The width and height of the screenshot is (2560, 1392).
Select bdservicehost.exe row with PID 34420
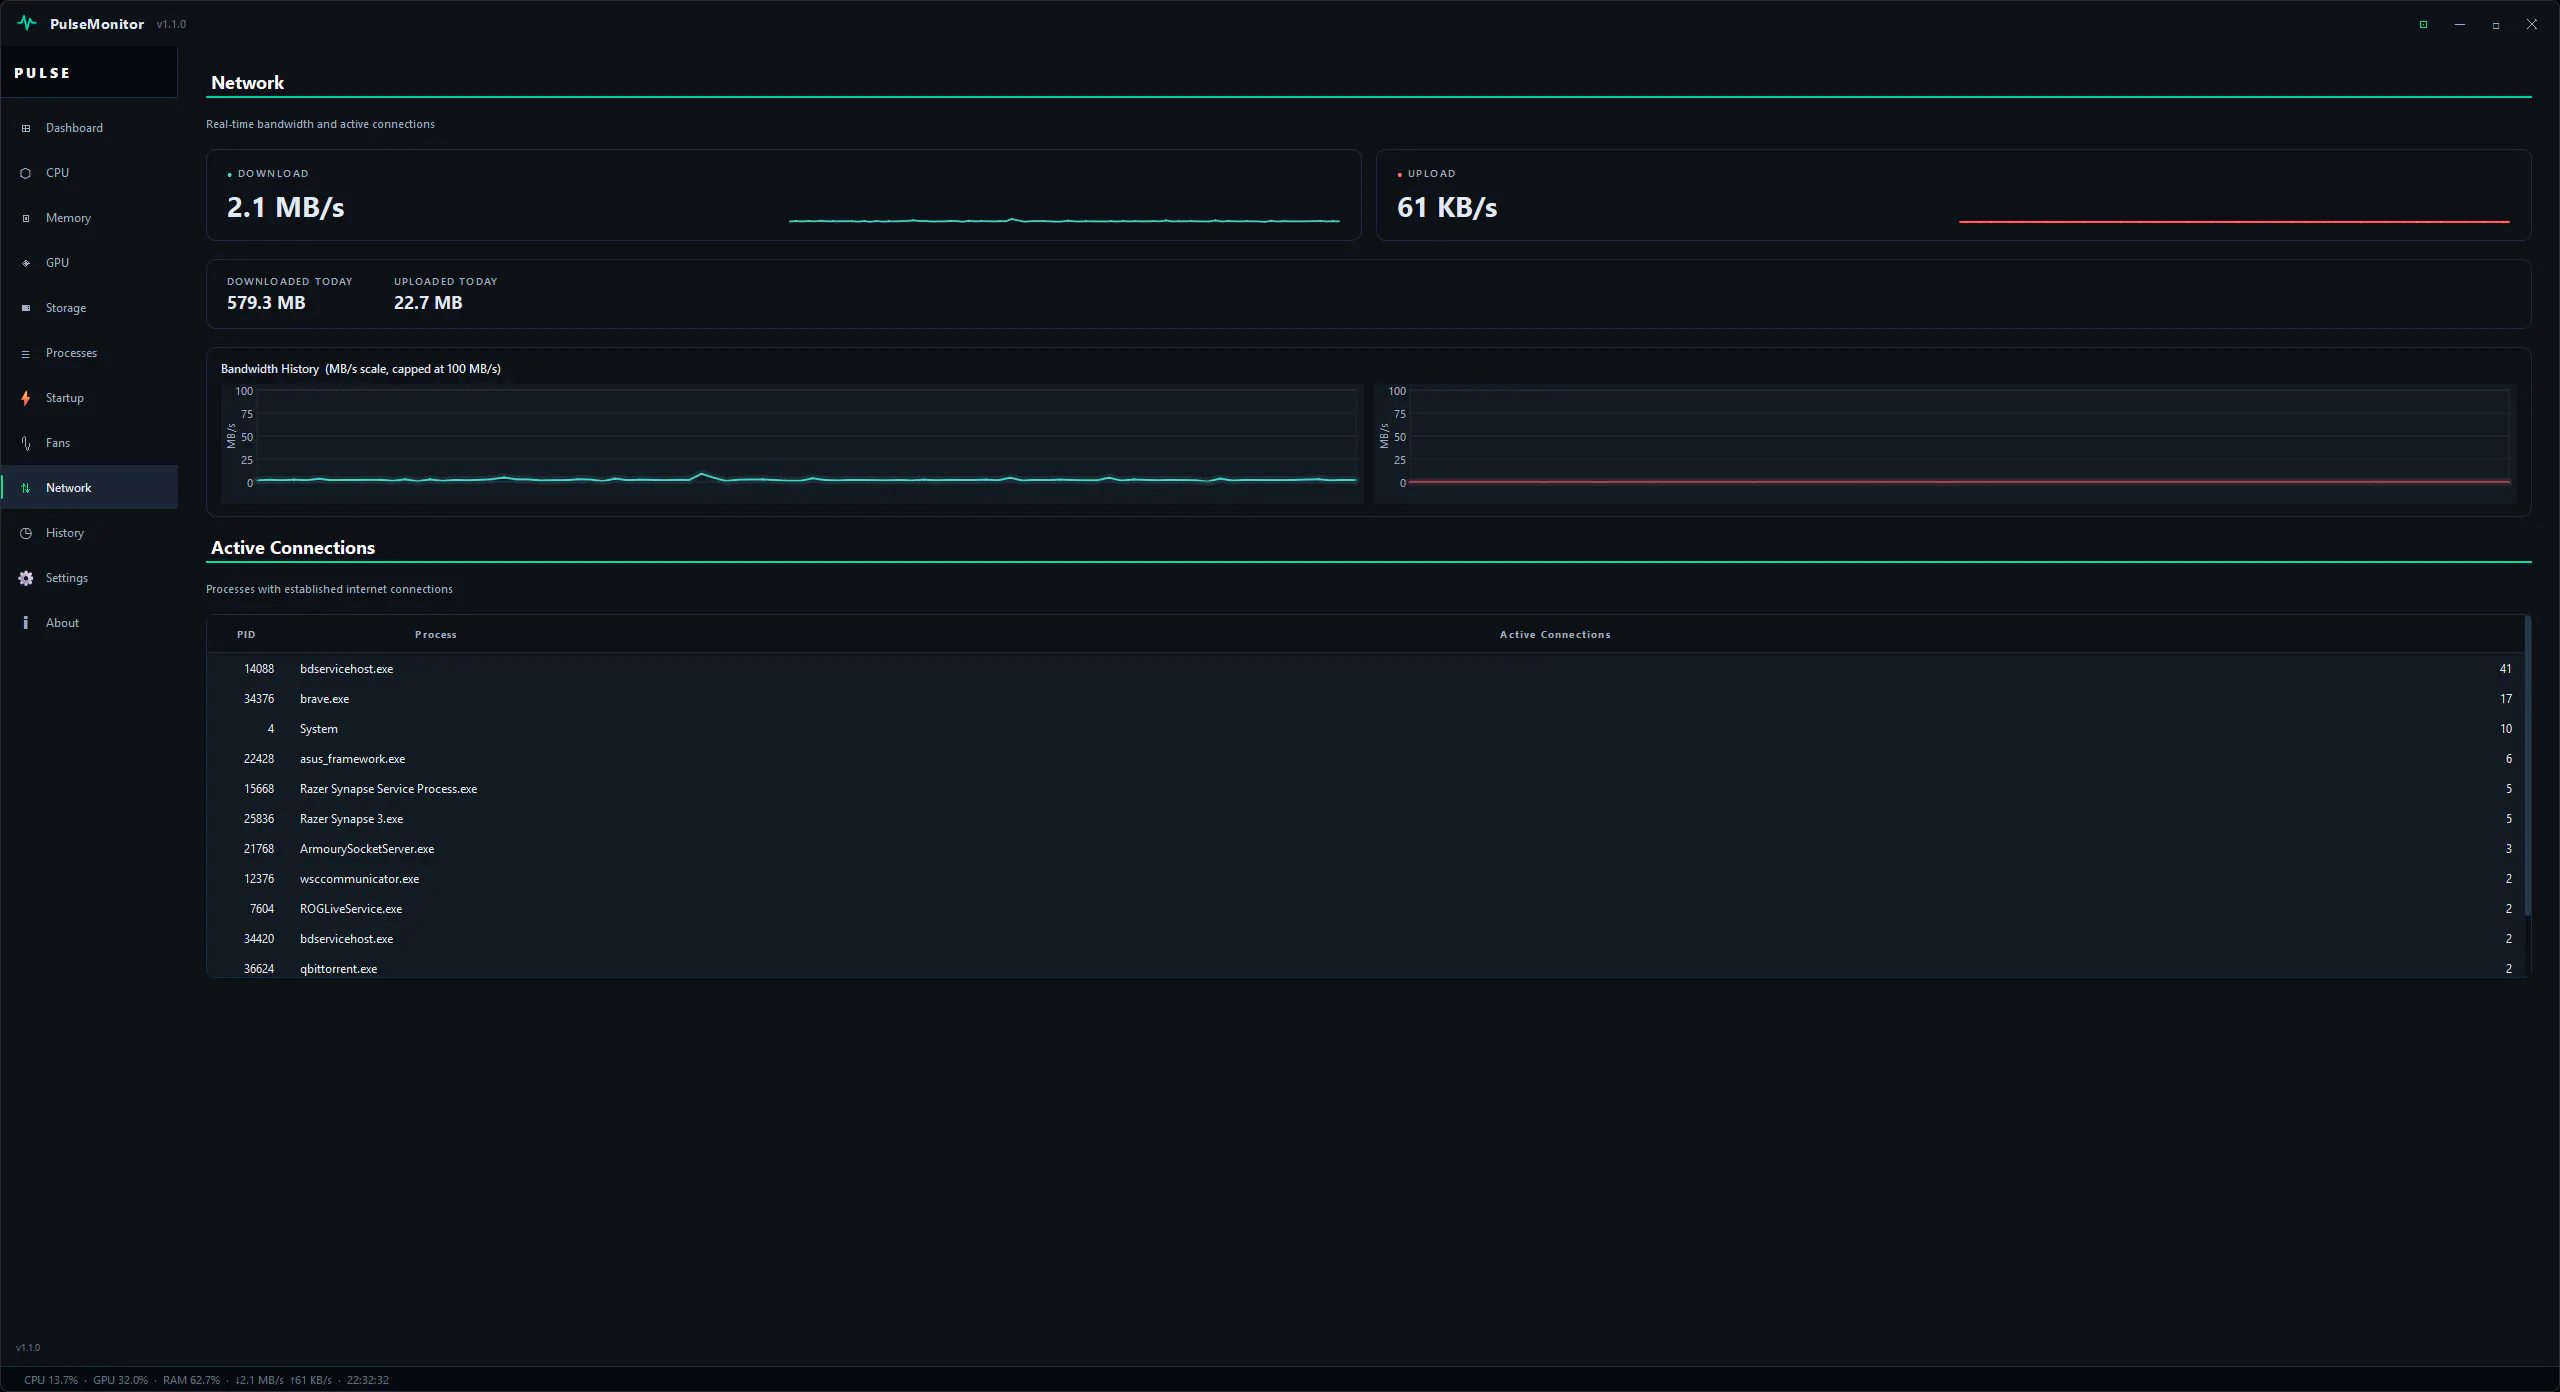click(1366, 939)
